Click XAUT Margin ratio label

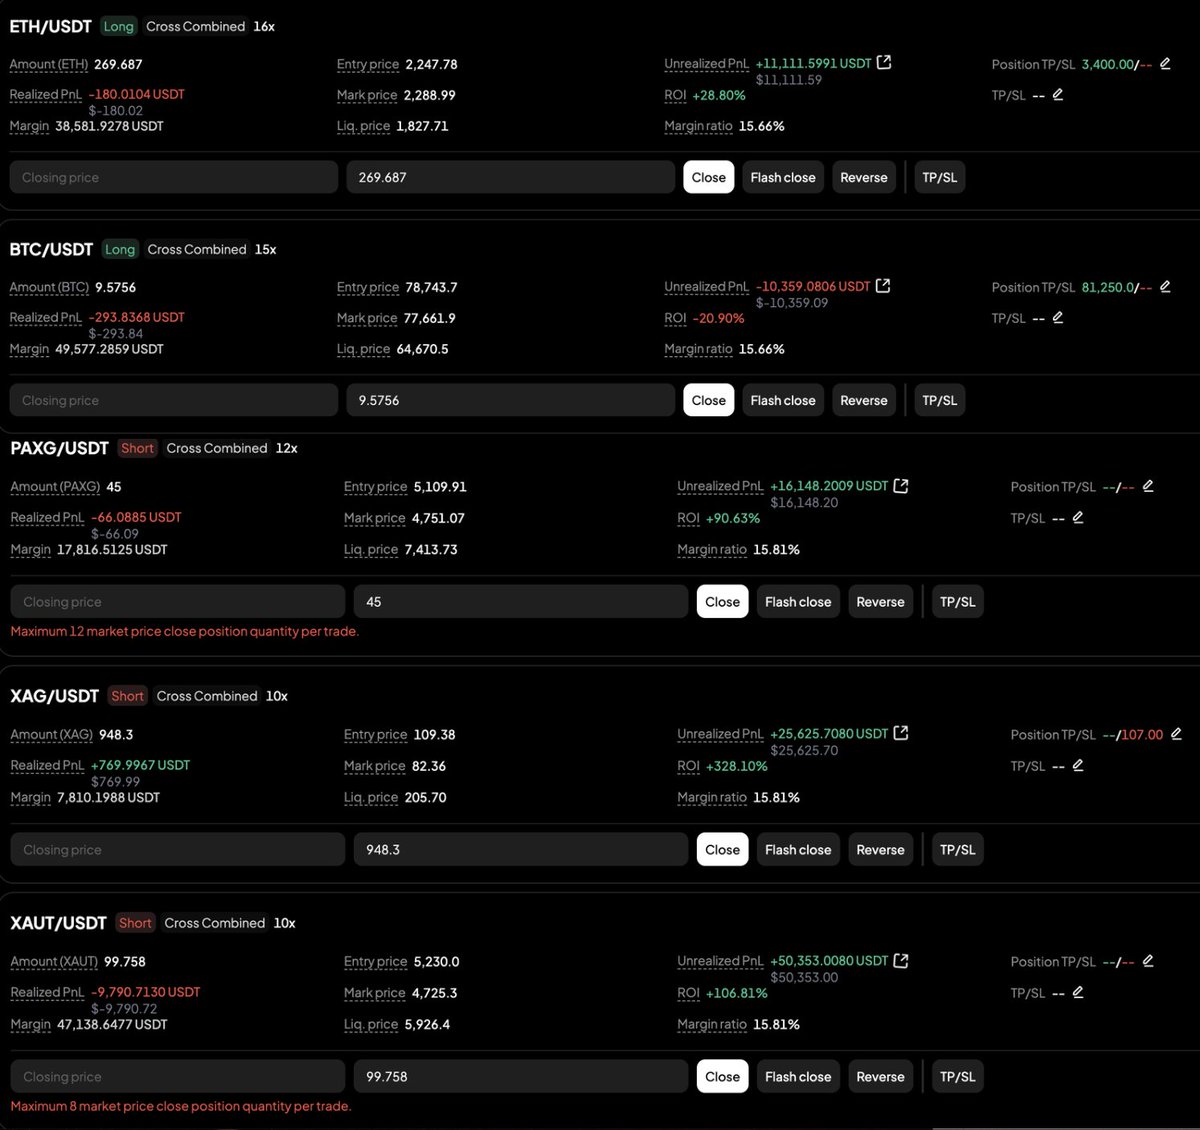[712, 1024]
